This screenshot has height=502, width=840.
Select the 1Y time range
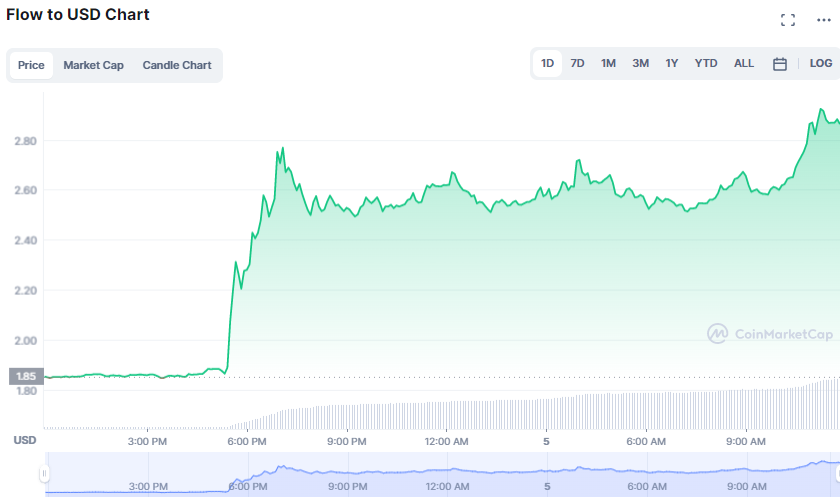[x=672, y=64]
